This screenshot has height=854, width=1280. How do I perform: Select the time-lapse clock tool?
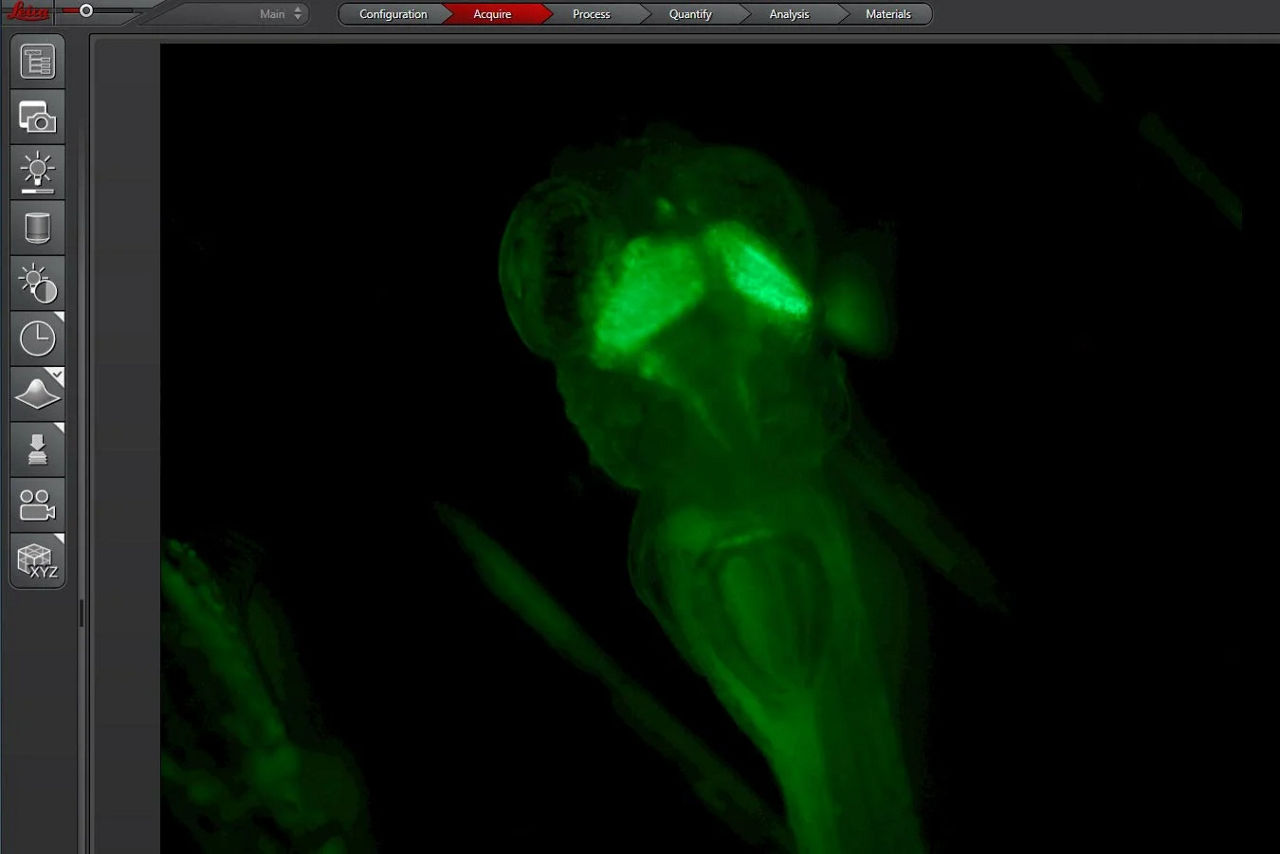point(37,337)
